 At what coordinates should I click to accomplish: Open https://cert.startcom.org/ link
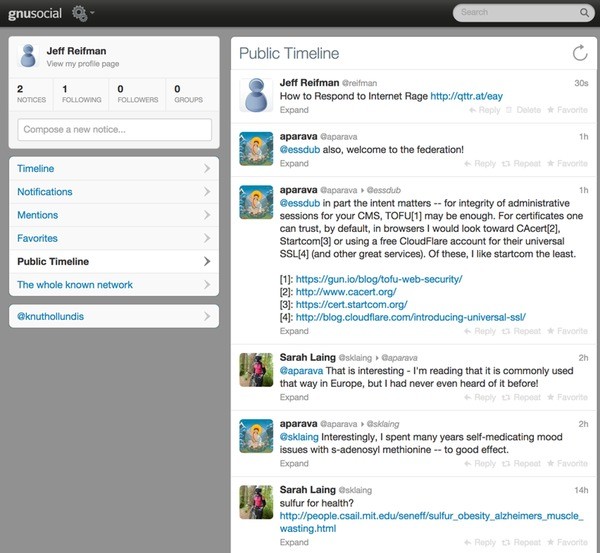click(351, 305)
